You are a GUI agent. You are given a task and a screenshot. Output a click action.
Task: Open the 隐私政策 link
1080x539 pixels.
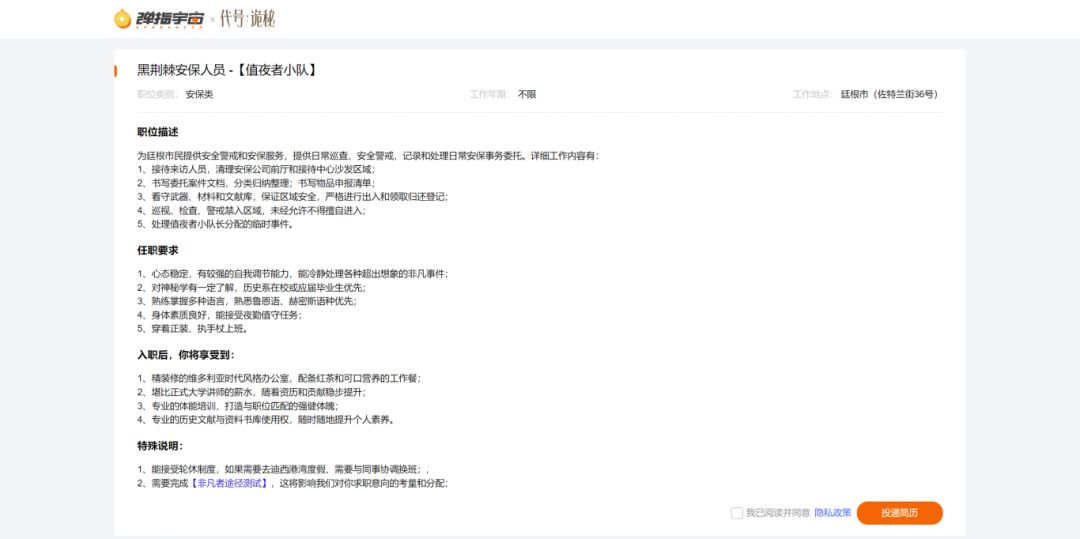(x=833, y=513)
